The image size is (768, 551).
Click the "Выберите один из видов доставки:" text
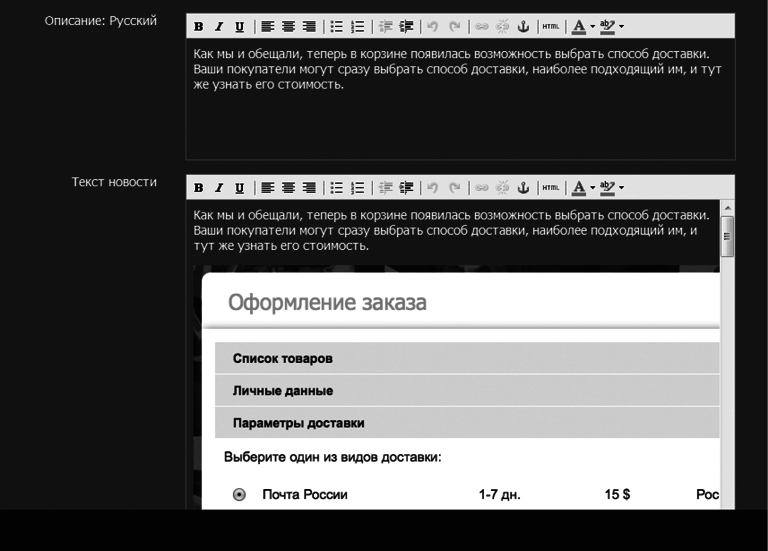(x=333, y=457)
